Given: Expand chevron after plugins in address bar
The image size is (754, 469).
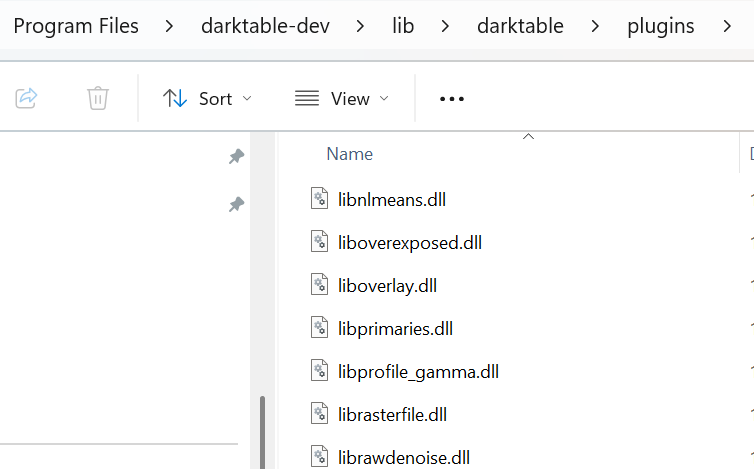Looking at the screenshot, I should pyautogui.click(x=727, y=26).
